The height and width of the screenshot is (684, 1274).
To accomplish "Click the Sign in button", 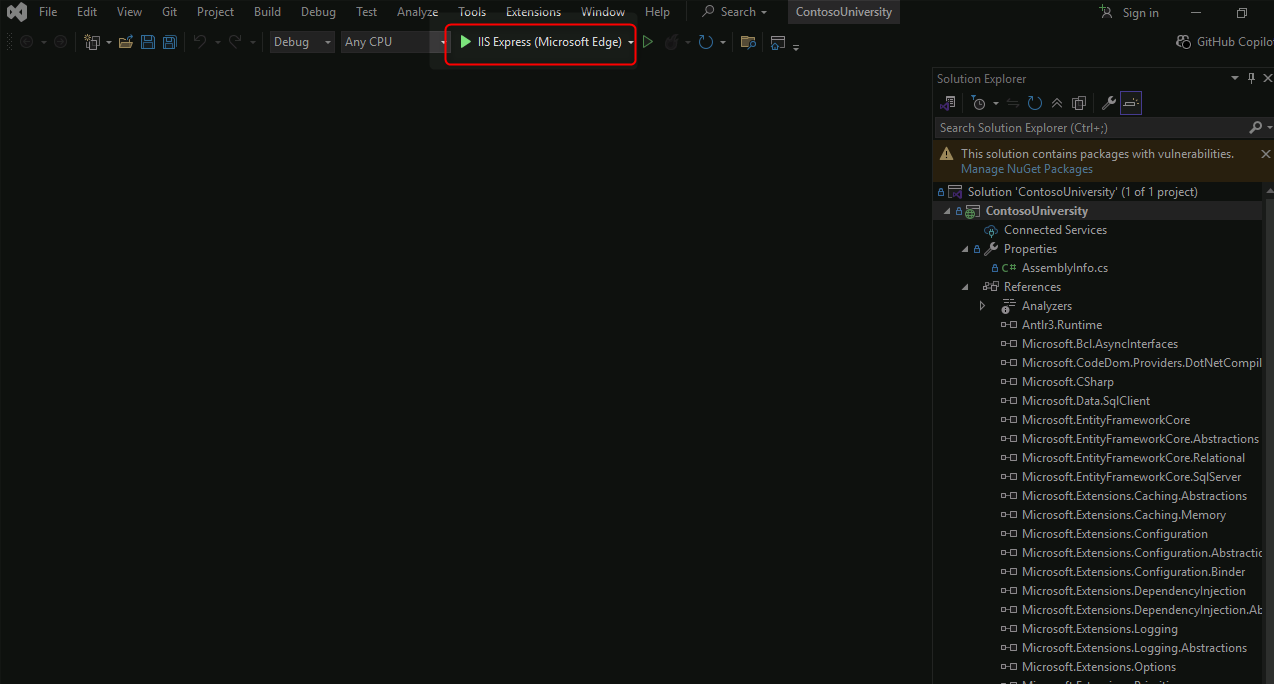I will pos(1129,12).
